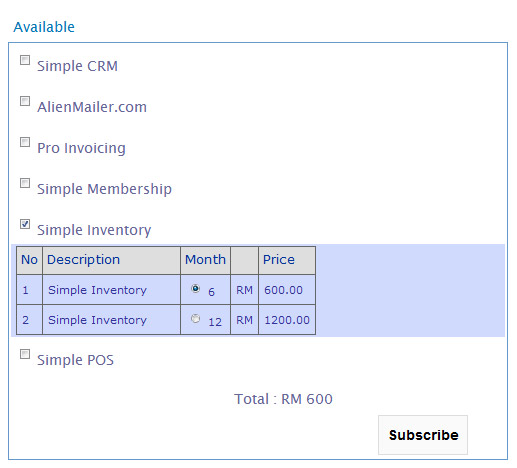The width and height of the screenshot is (517, 468).
Task: Click the Month column header
Action: 205,260
